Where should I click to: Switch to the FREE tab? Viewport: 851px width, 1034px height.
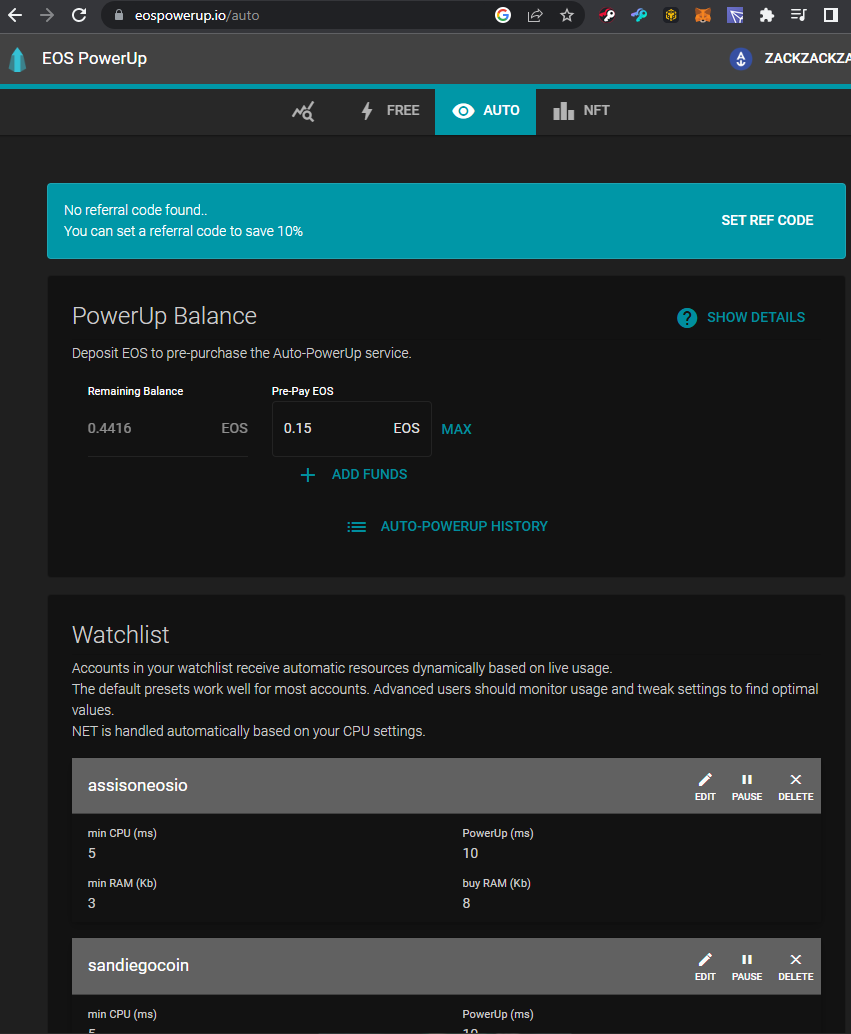coord(390,111)
